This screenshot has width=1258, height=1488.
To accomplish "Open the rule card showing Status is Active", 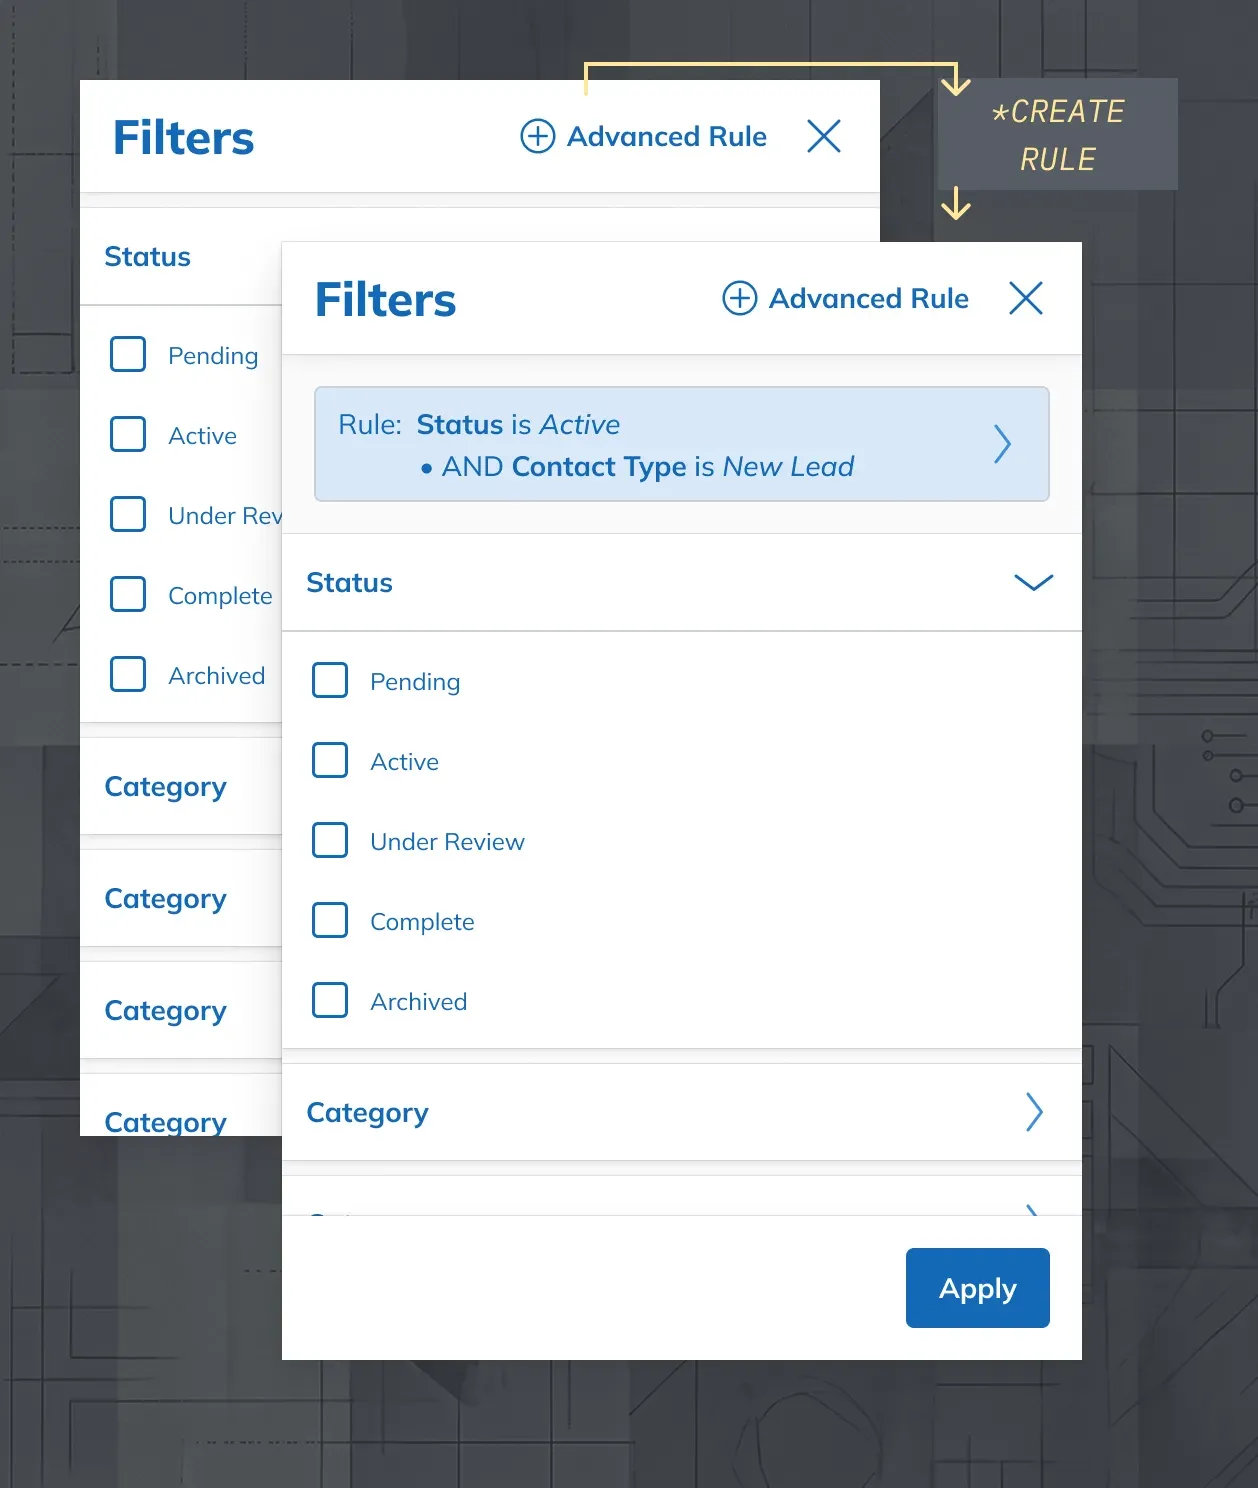I will (x=682, y=444).
